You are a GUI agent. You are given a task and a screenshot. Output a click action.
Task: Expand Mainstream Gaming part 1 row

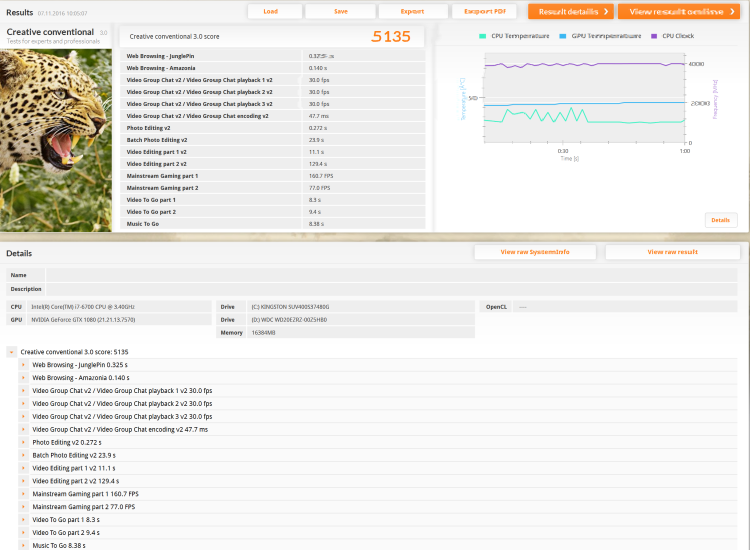tap(23, 494)
